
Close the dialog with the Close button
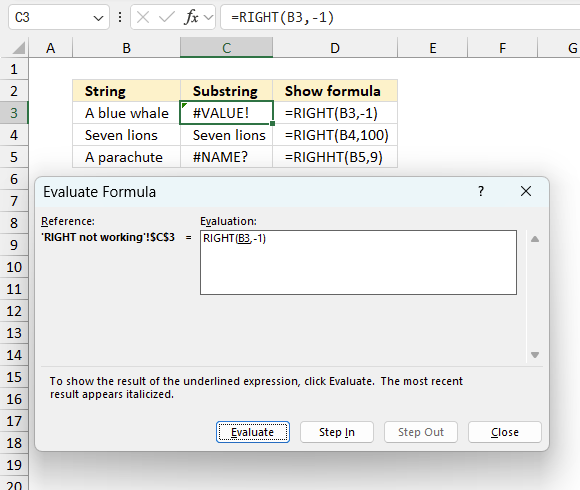click(x=505, y=432)
